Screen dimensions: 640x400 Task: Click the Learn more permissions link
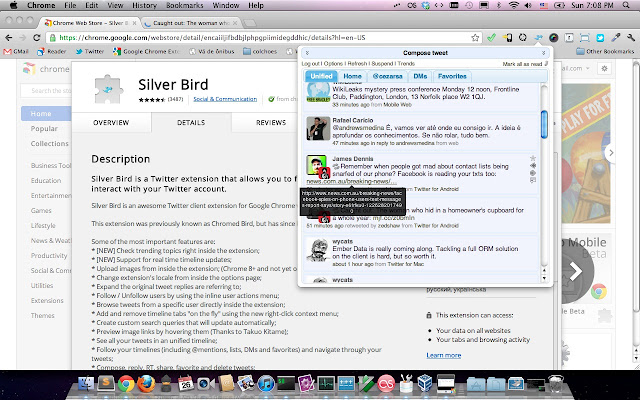(444, 355)
